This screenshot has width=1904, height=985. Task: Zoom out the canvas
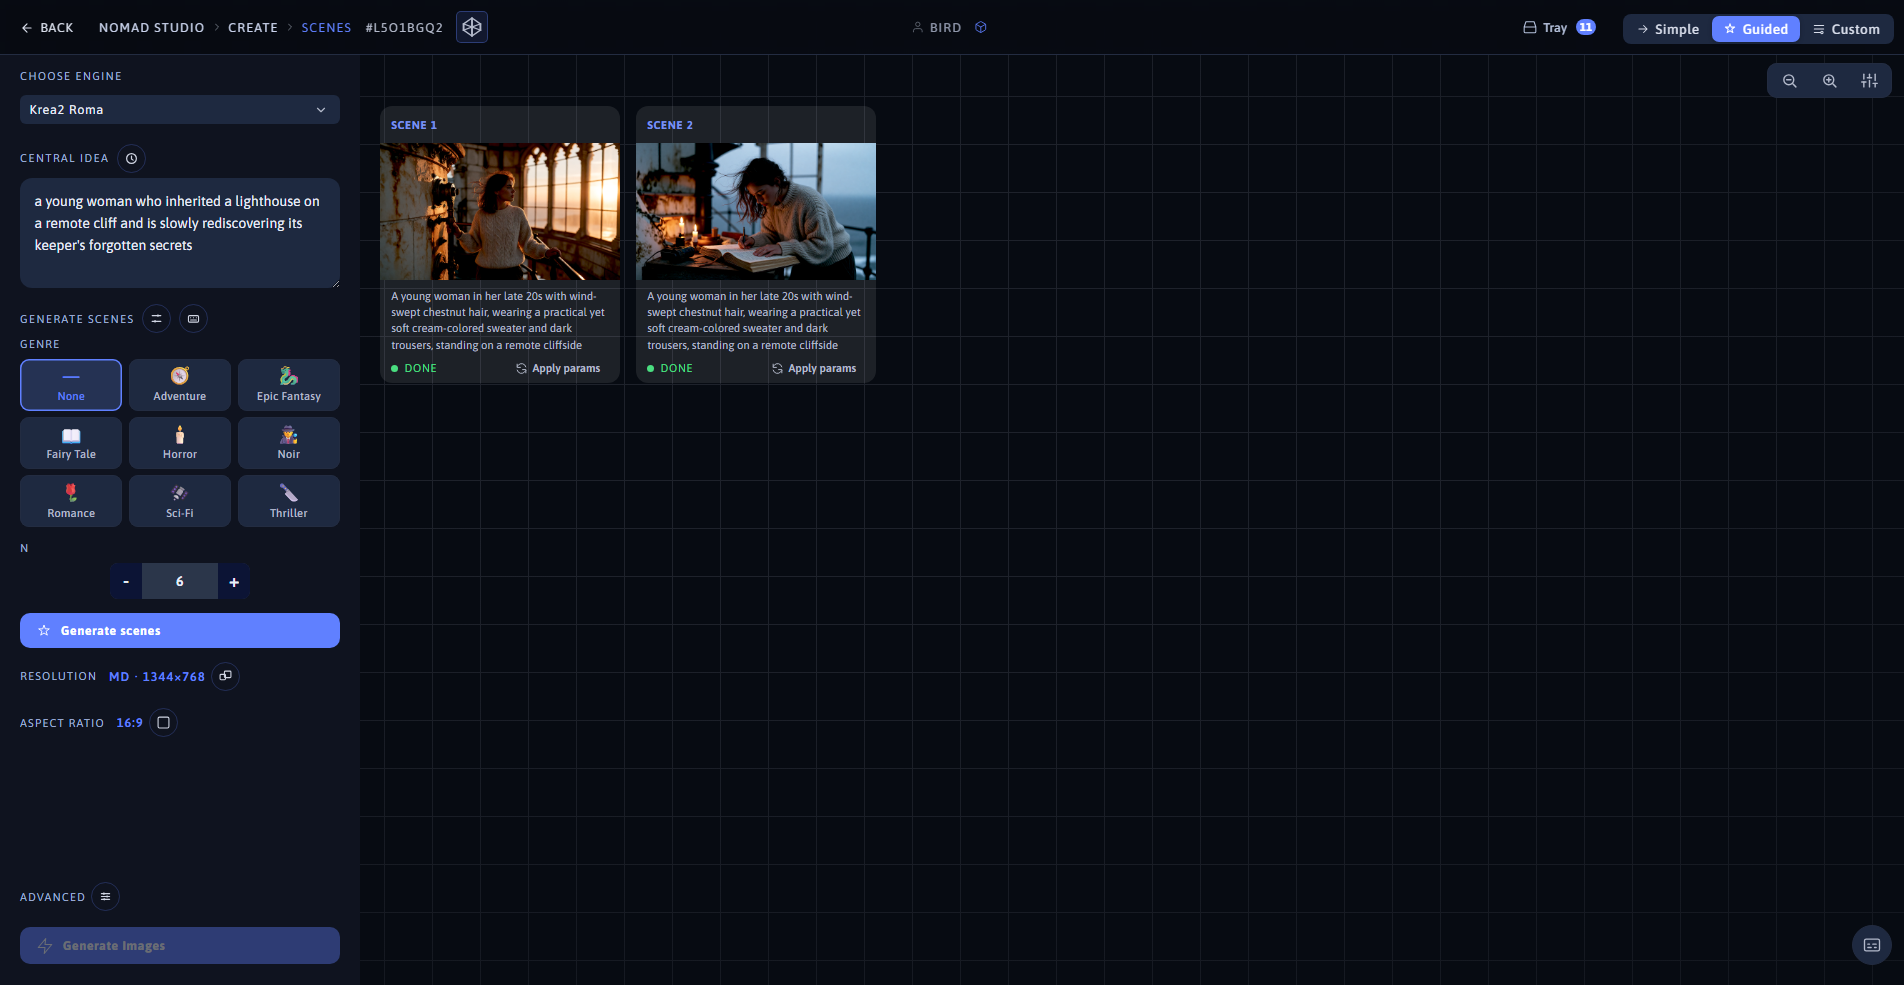[1790, 81]
